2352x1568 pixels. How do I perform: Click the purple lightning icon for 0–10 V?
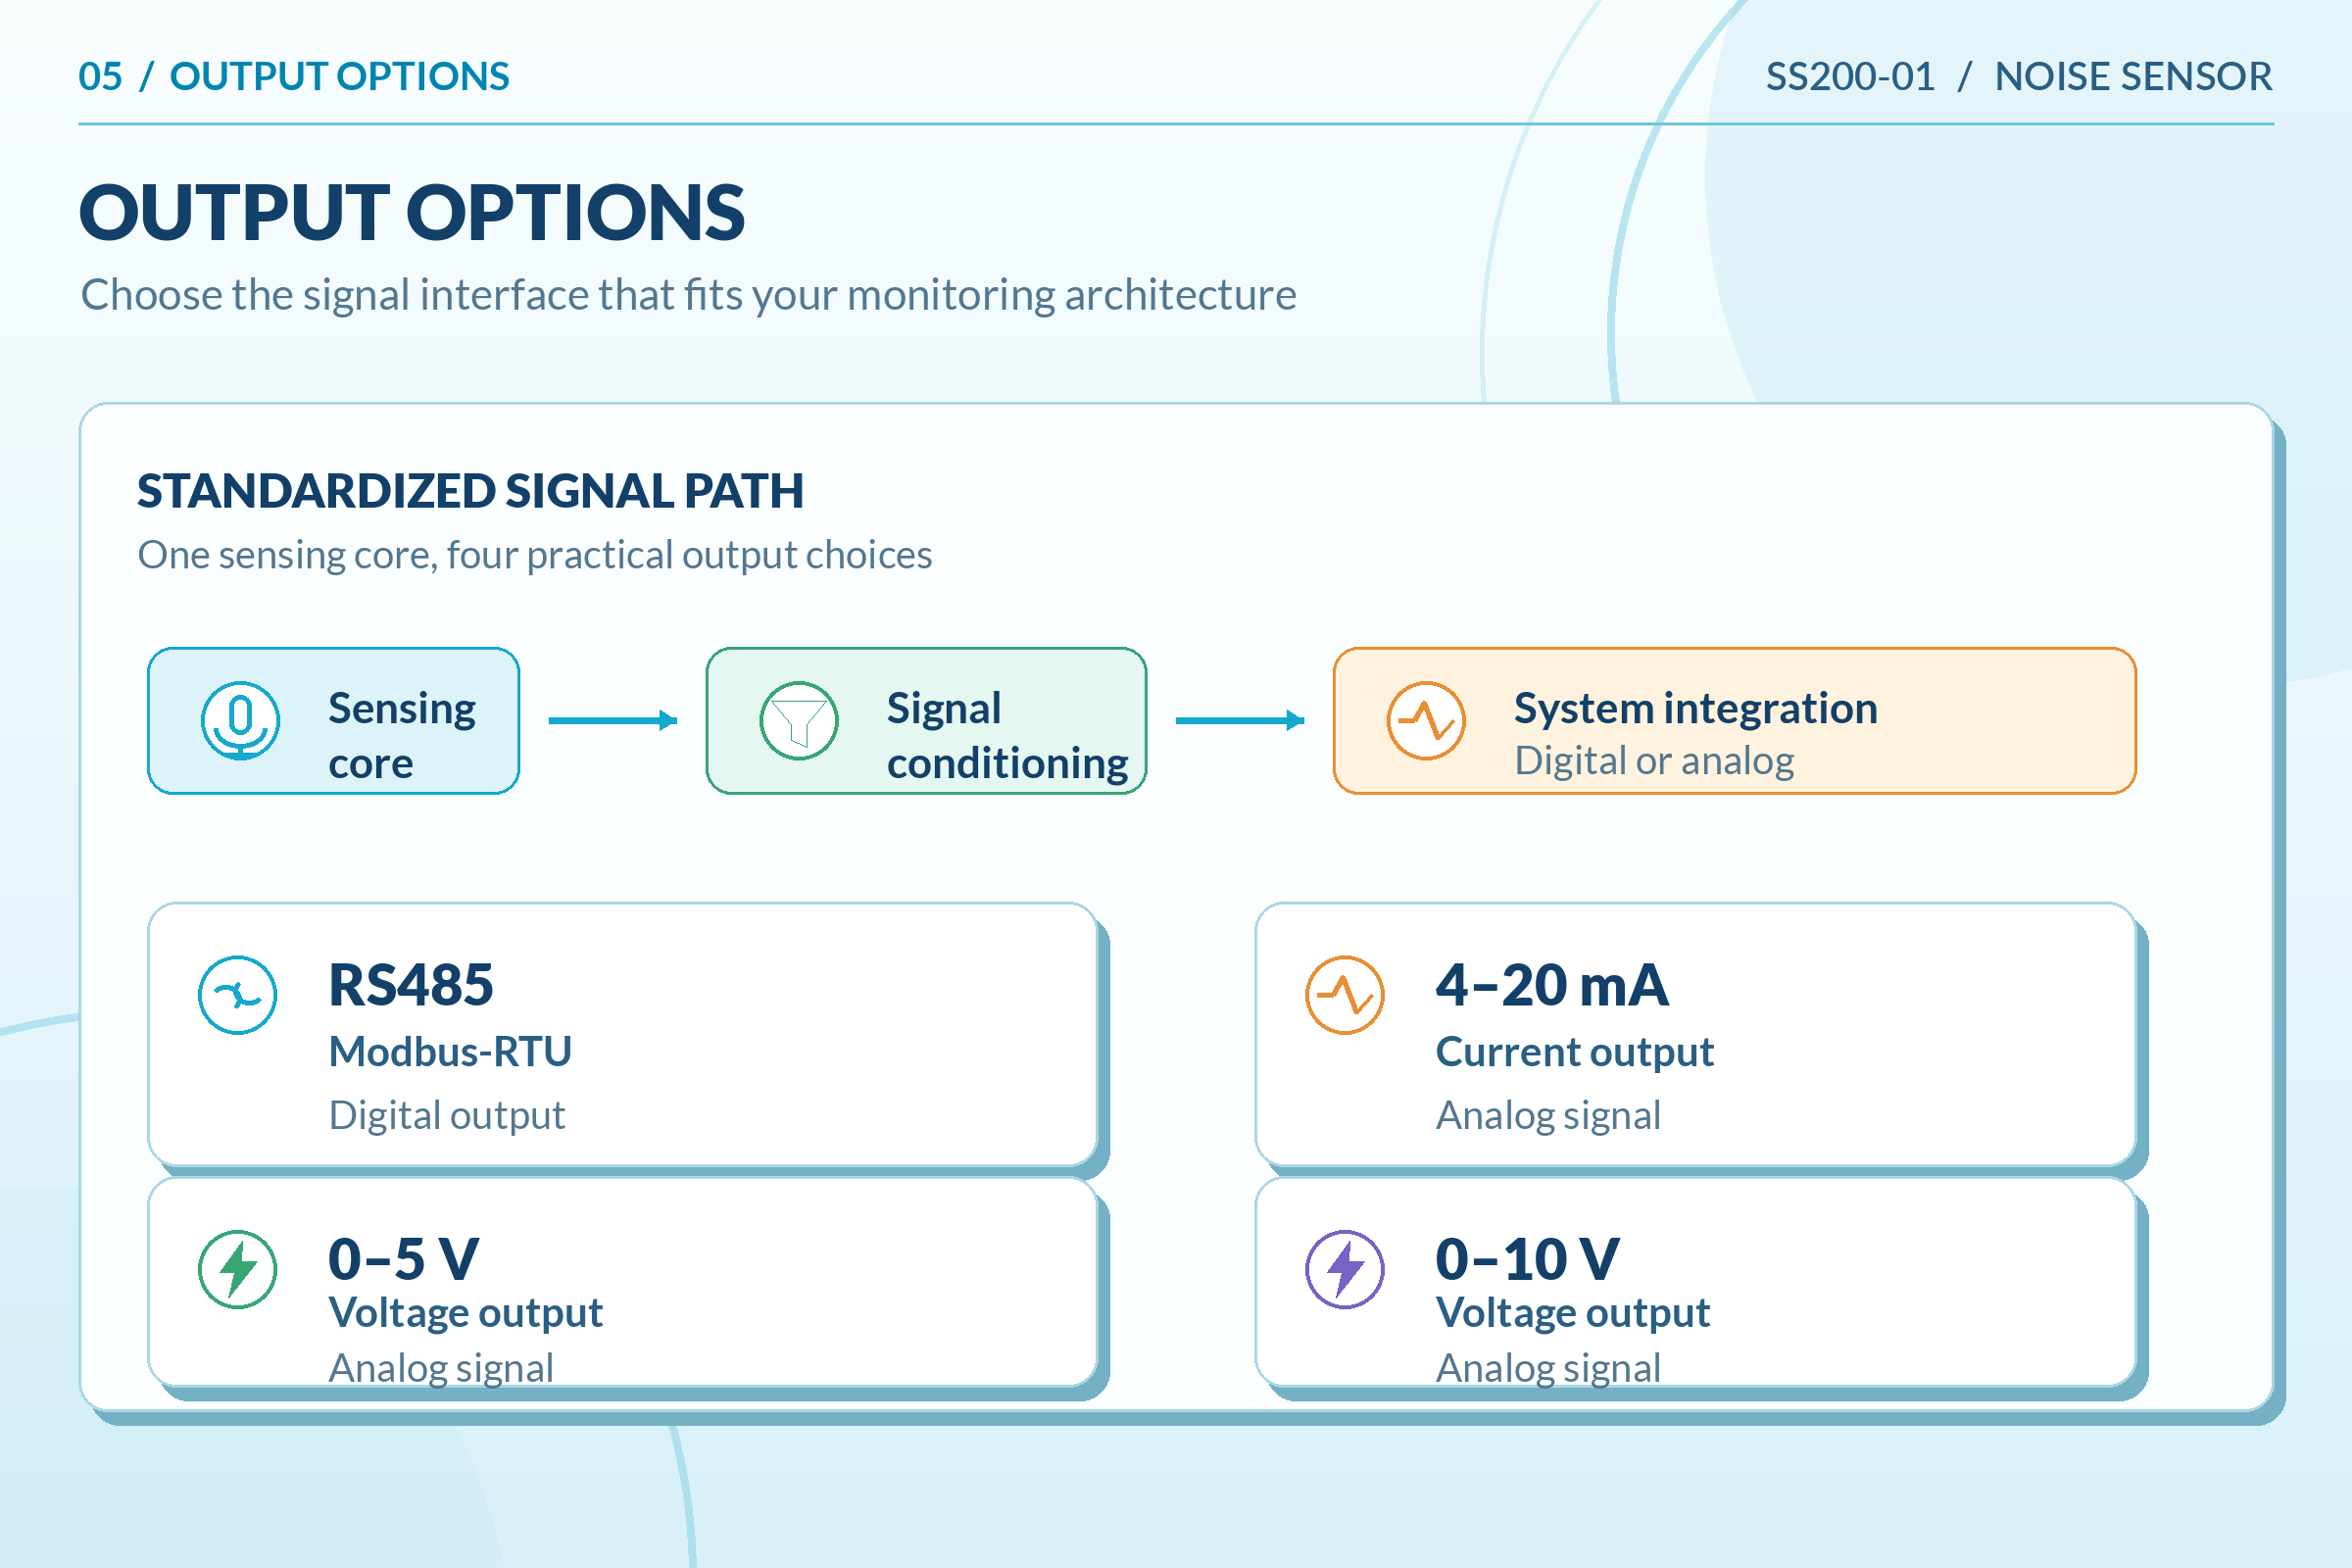1345,1269
